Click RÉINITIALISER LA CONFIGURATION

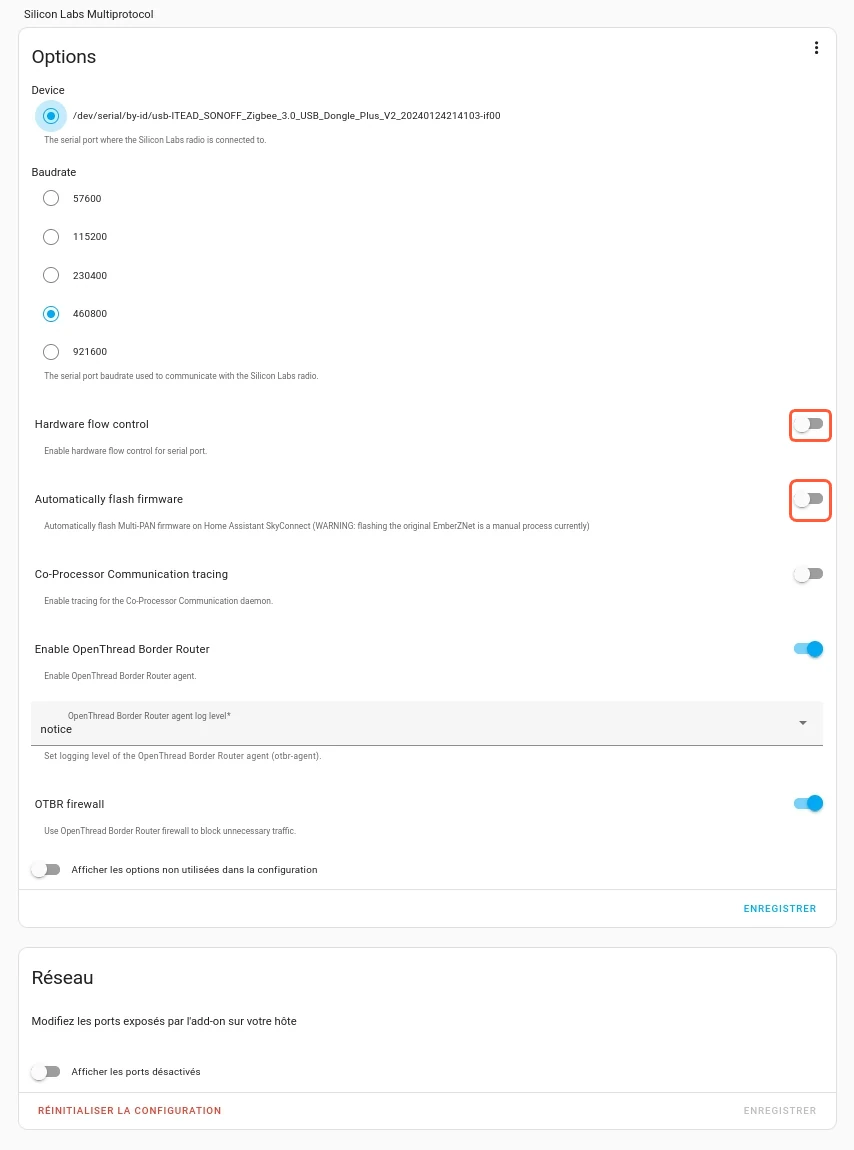pos(129,1110)
